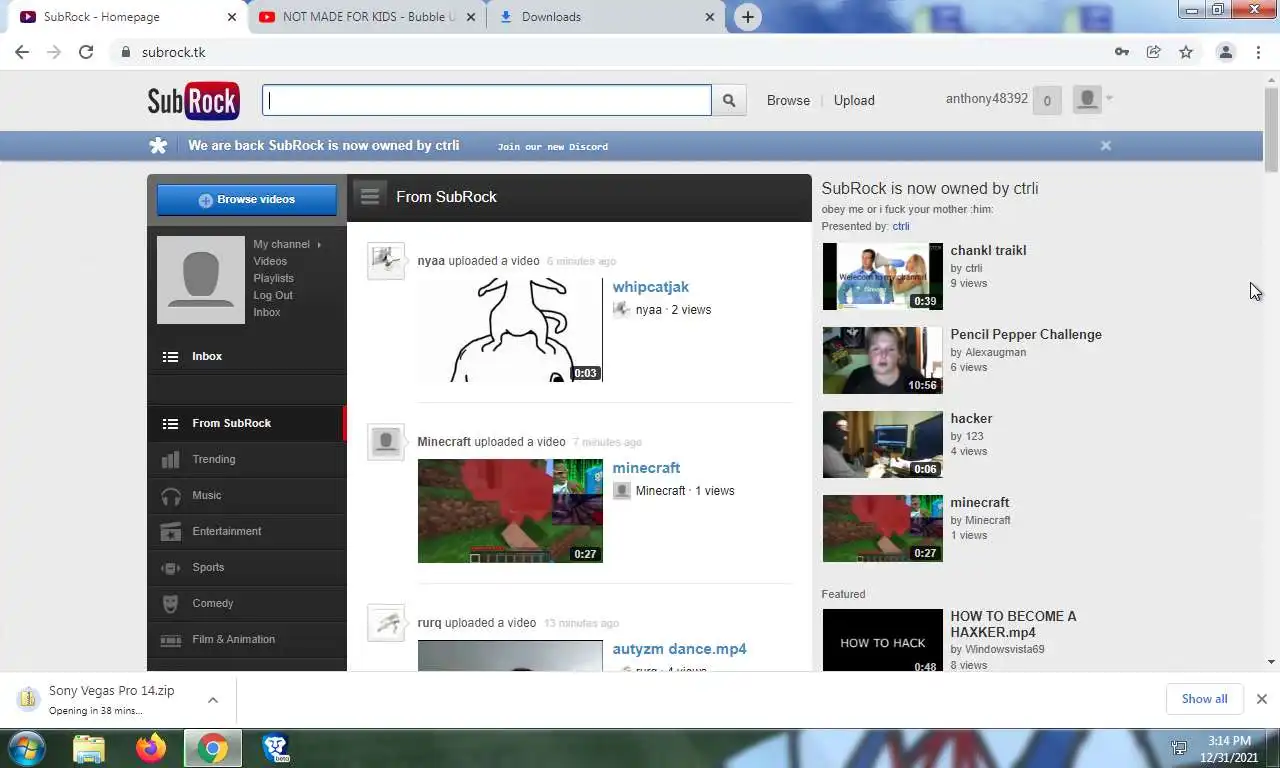Select From SubRock sidebar item
1280x768 pixels.
coord(247,423)
